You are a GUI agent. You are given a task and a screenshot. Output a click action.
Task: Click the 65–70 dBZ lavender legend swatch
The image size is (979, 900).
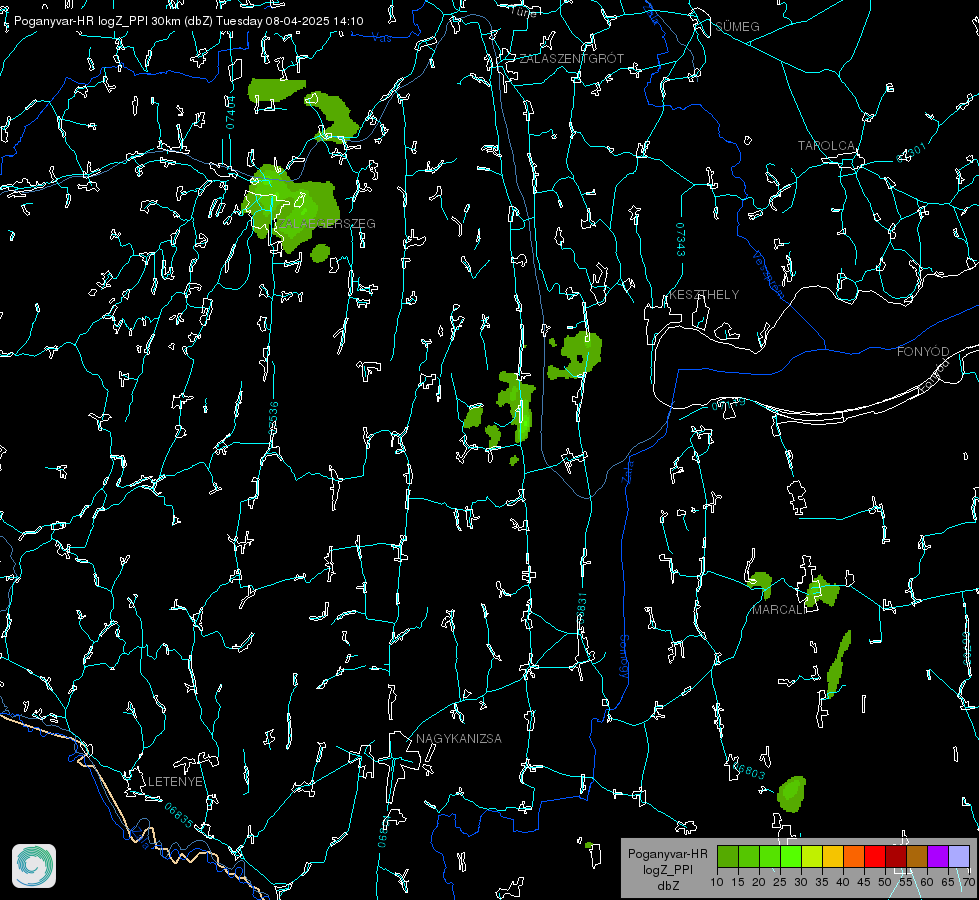coord(959,857)
